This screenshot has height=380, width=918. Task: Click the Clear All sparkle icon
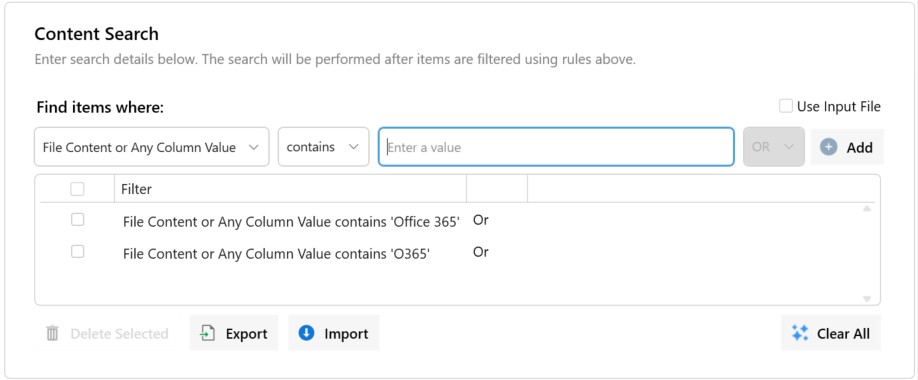800,333
